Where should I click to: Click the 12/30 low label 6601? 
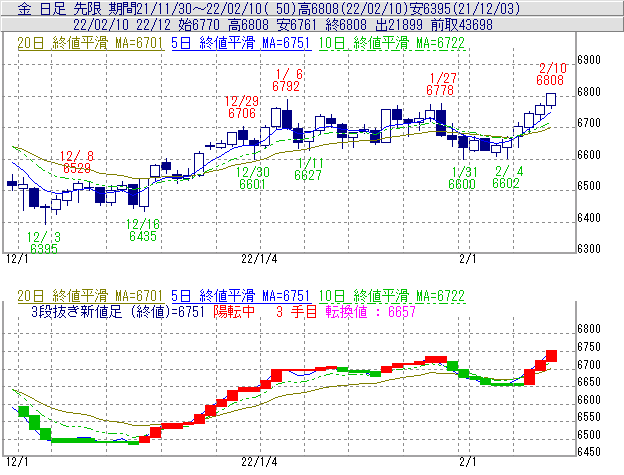253,184
